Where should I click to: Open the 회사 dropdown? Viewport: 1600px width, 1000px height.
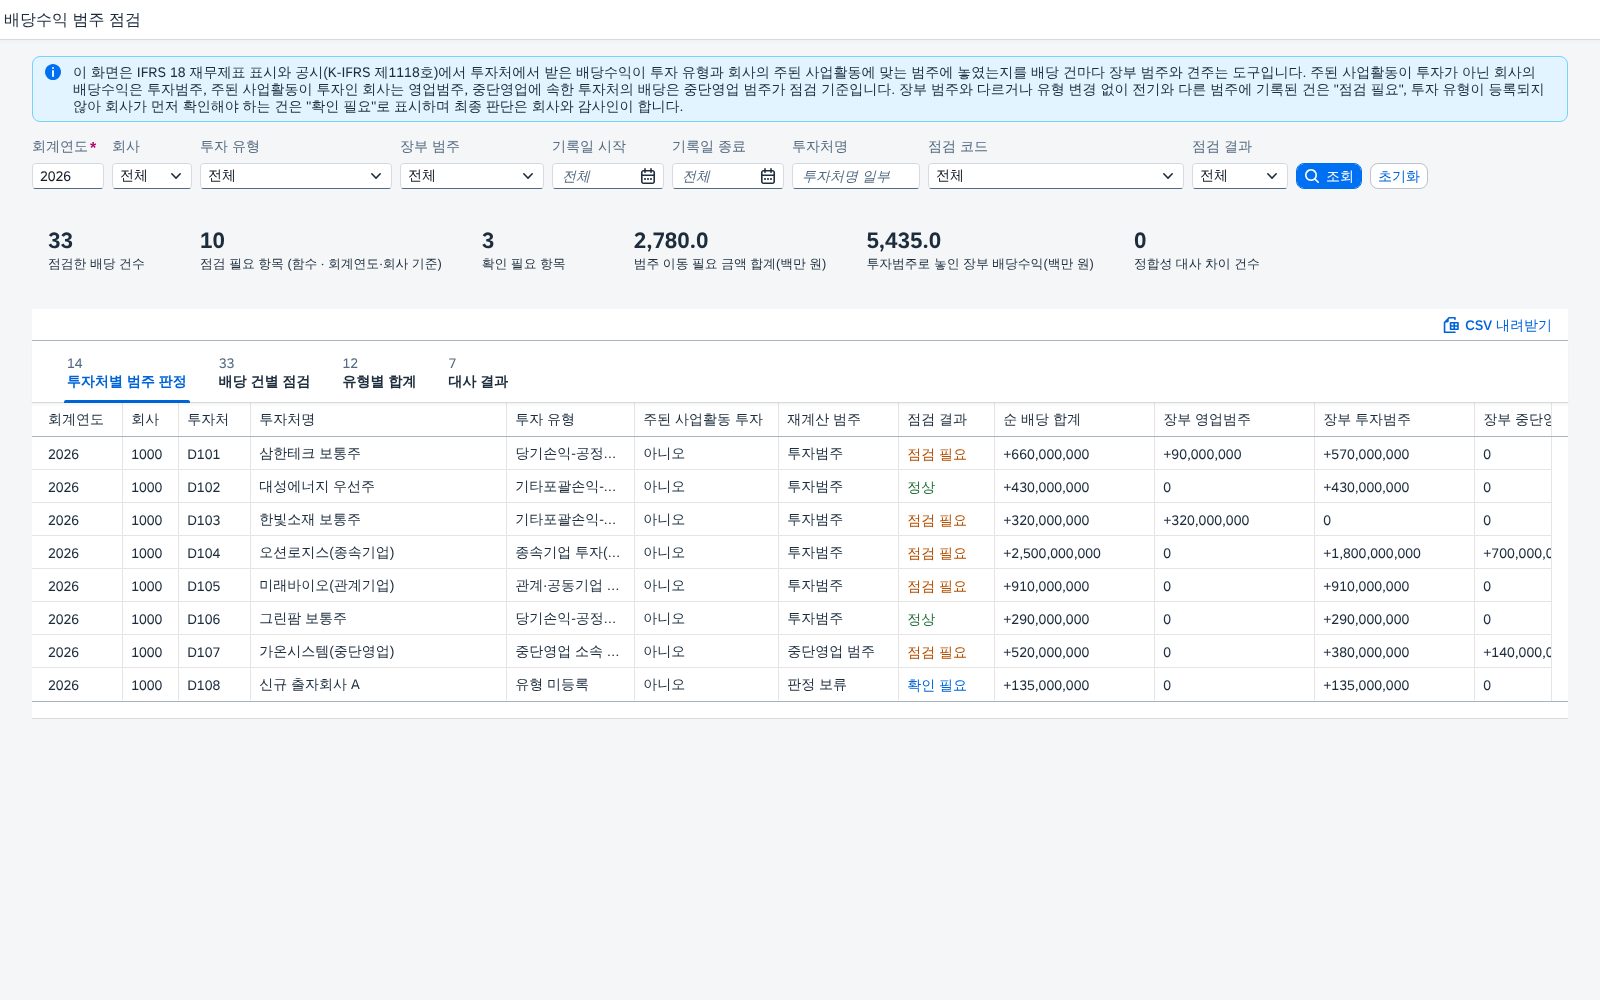pos(152,176)
